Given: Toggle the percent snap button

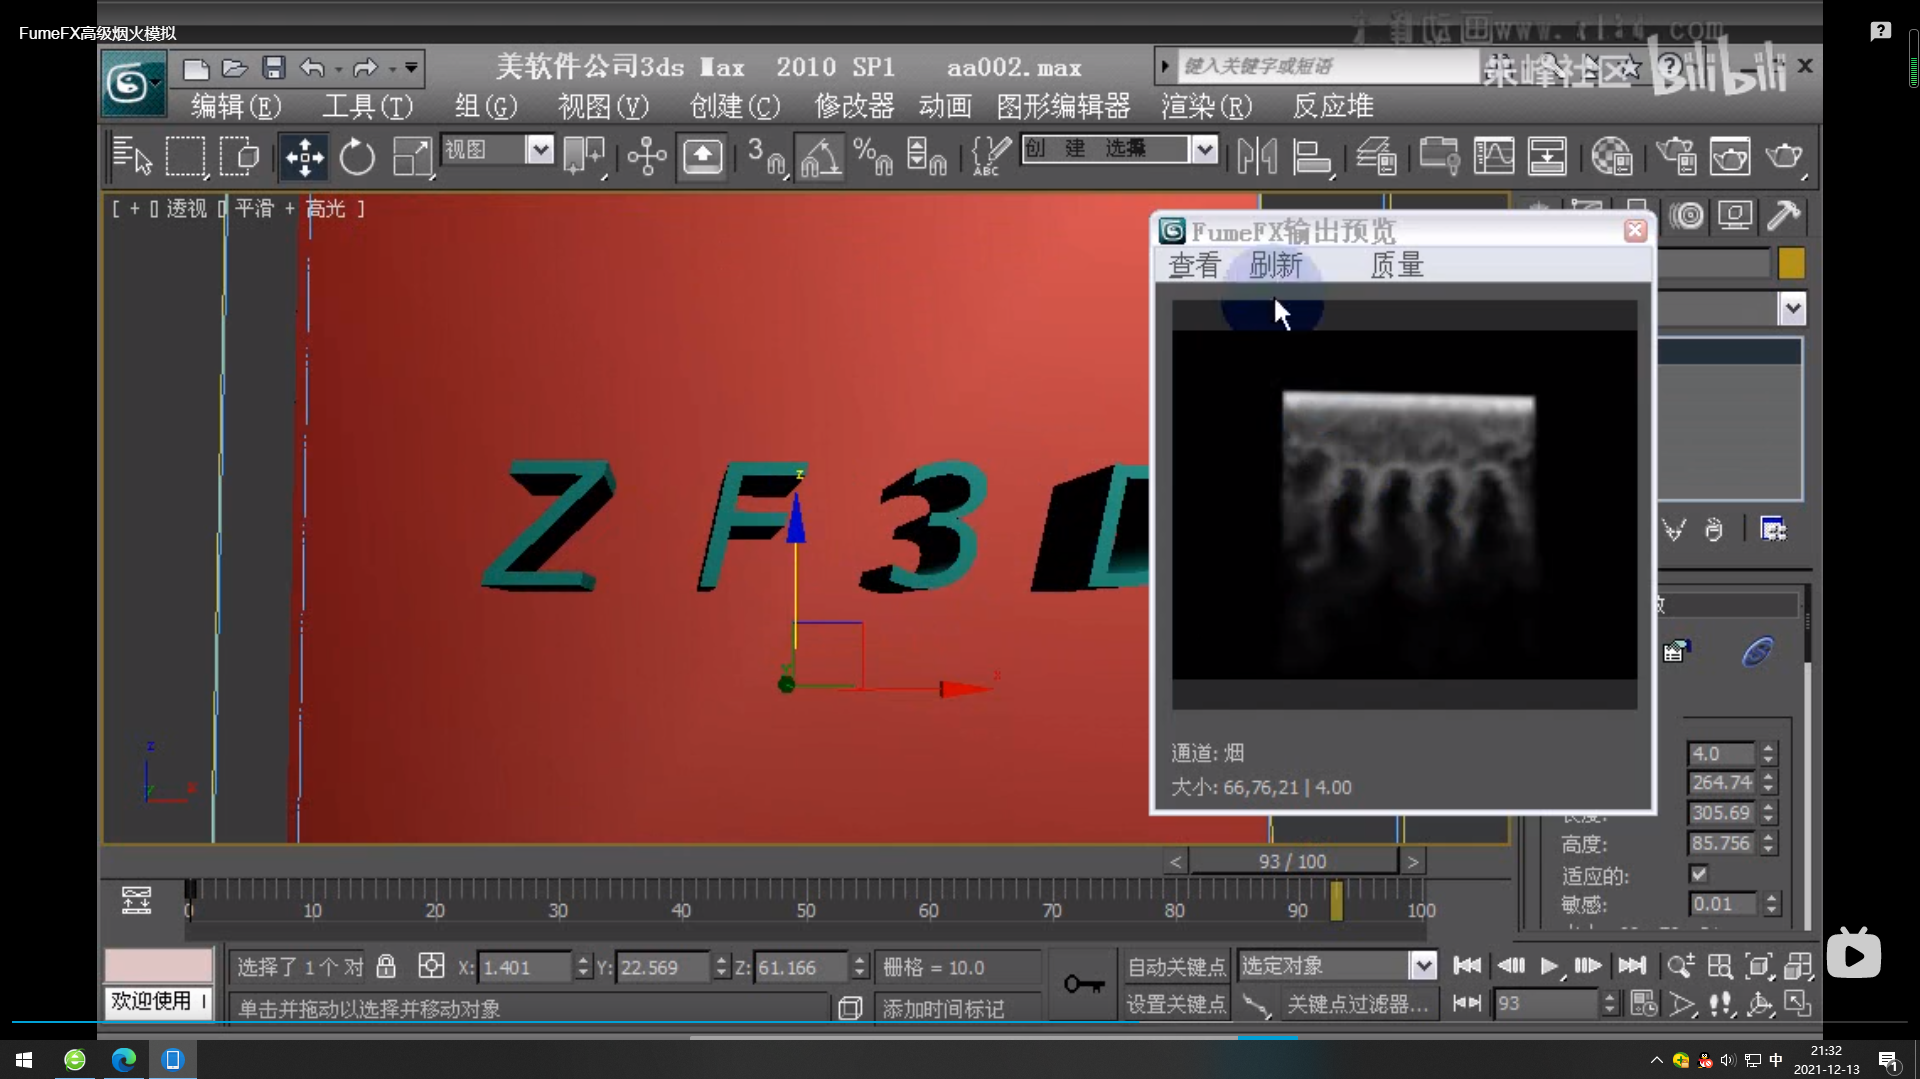Looking at the screenshot, I should (874, 157).
